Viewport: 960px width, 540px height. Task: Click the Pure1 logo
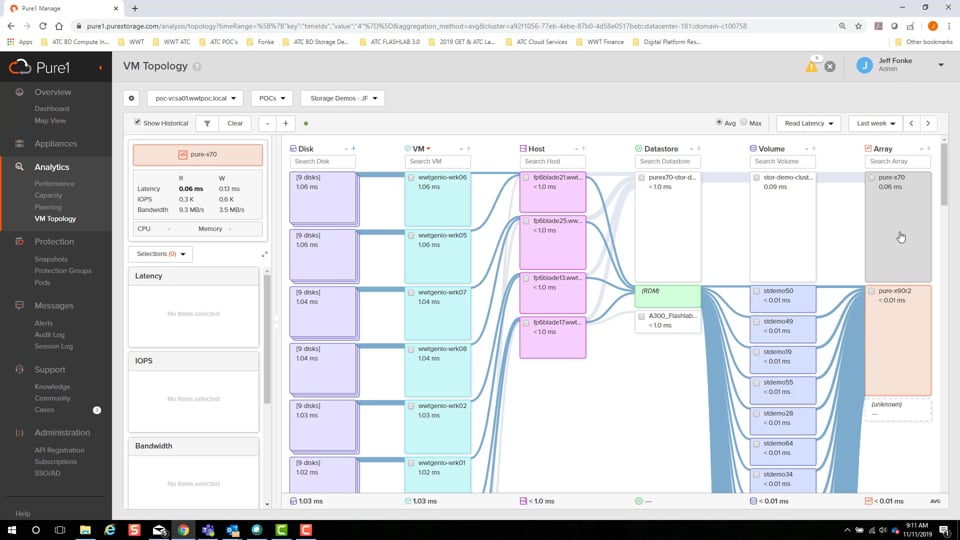click(40, 67)
